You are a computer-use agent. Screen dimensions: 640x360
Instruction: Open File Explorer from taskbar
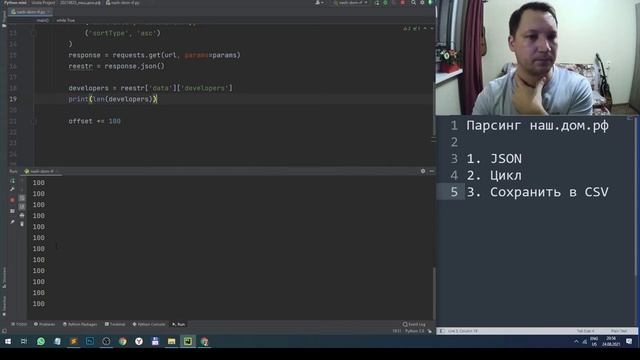pos(171,341)
